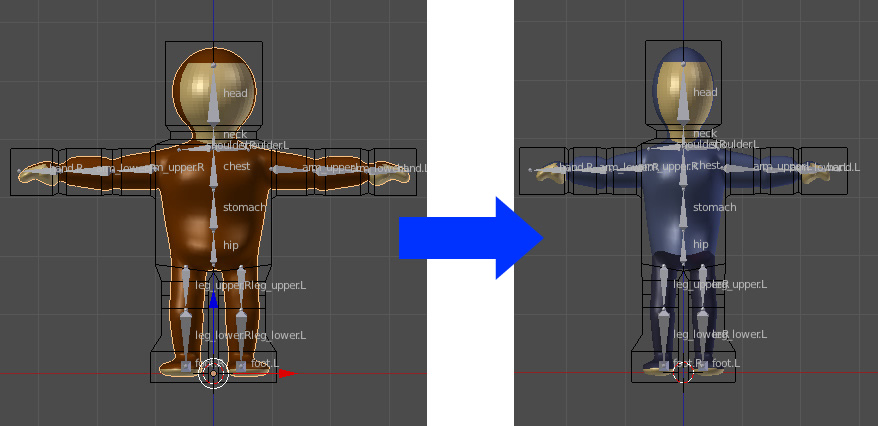878x426 pixels.
Task: Click the 3D cursor under the blue-suited character
Action: (683, 372)
